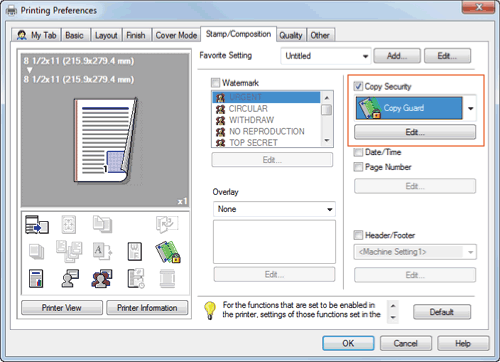Select the CIRCULAR watermark entry

266,109
